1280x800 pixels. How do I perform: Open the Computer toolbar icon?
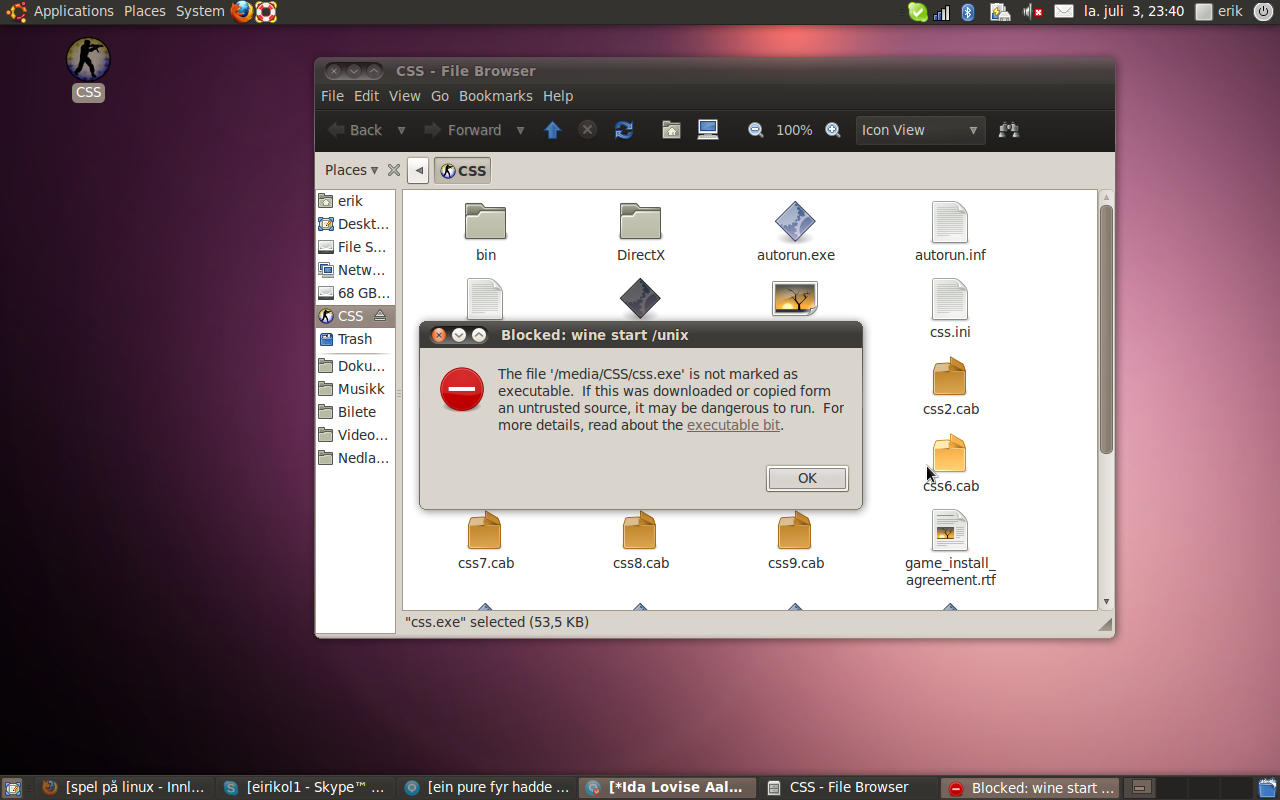[708, 130]
